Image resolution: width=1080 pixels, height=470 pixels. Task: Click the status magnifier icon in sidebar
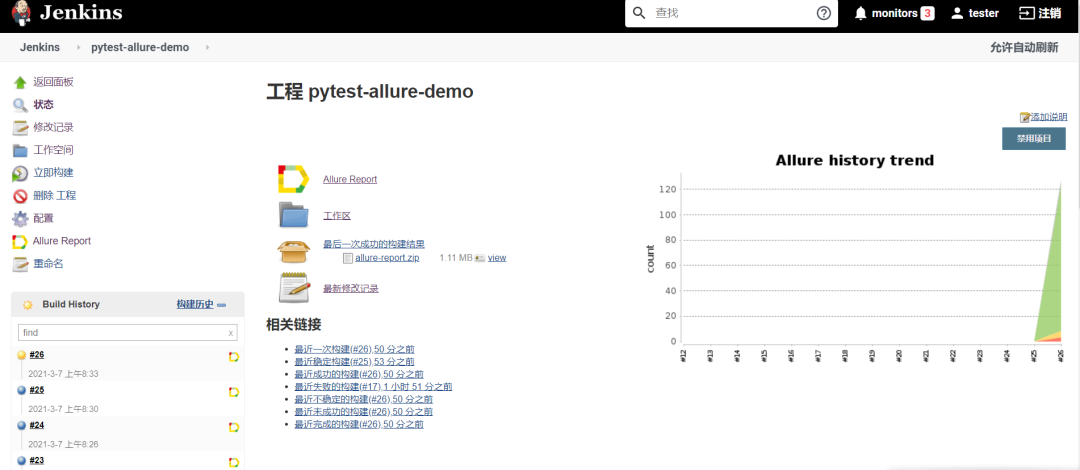[20, 105]
